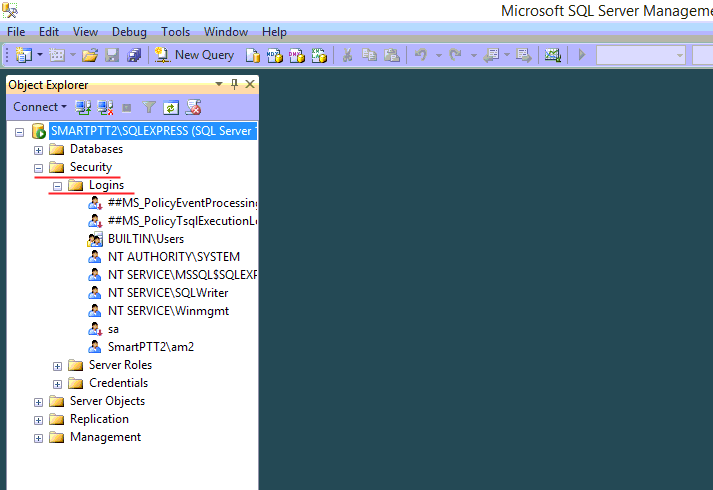Image resolution: width=713 pixels, height=490 pixels.
Task: Select the ##MS_PolicyTsqlExecution login
Action: click(182, 221)
